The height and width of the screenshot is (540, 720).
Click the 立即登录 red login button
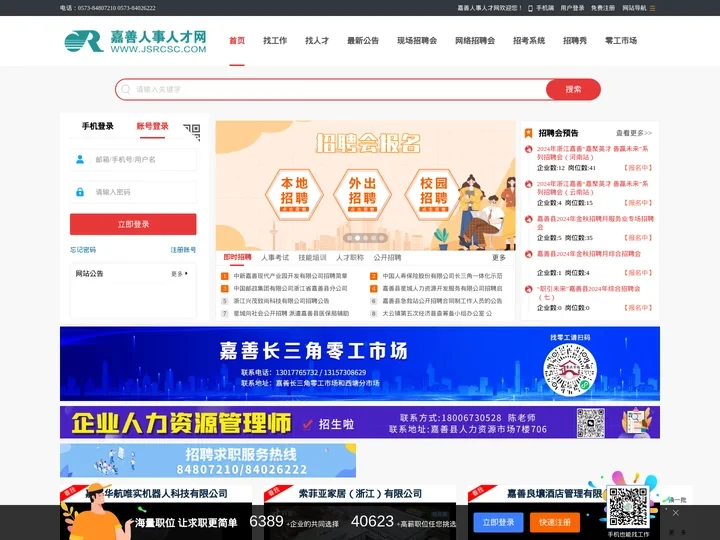point(133,224)
